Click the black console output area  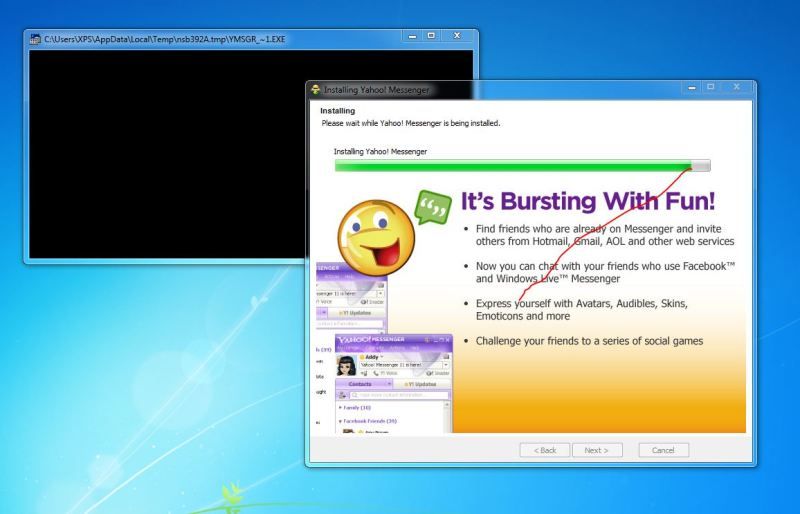(x=168, y=154)
